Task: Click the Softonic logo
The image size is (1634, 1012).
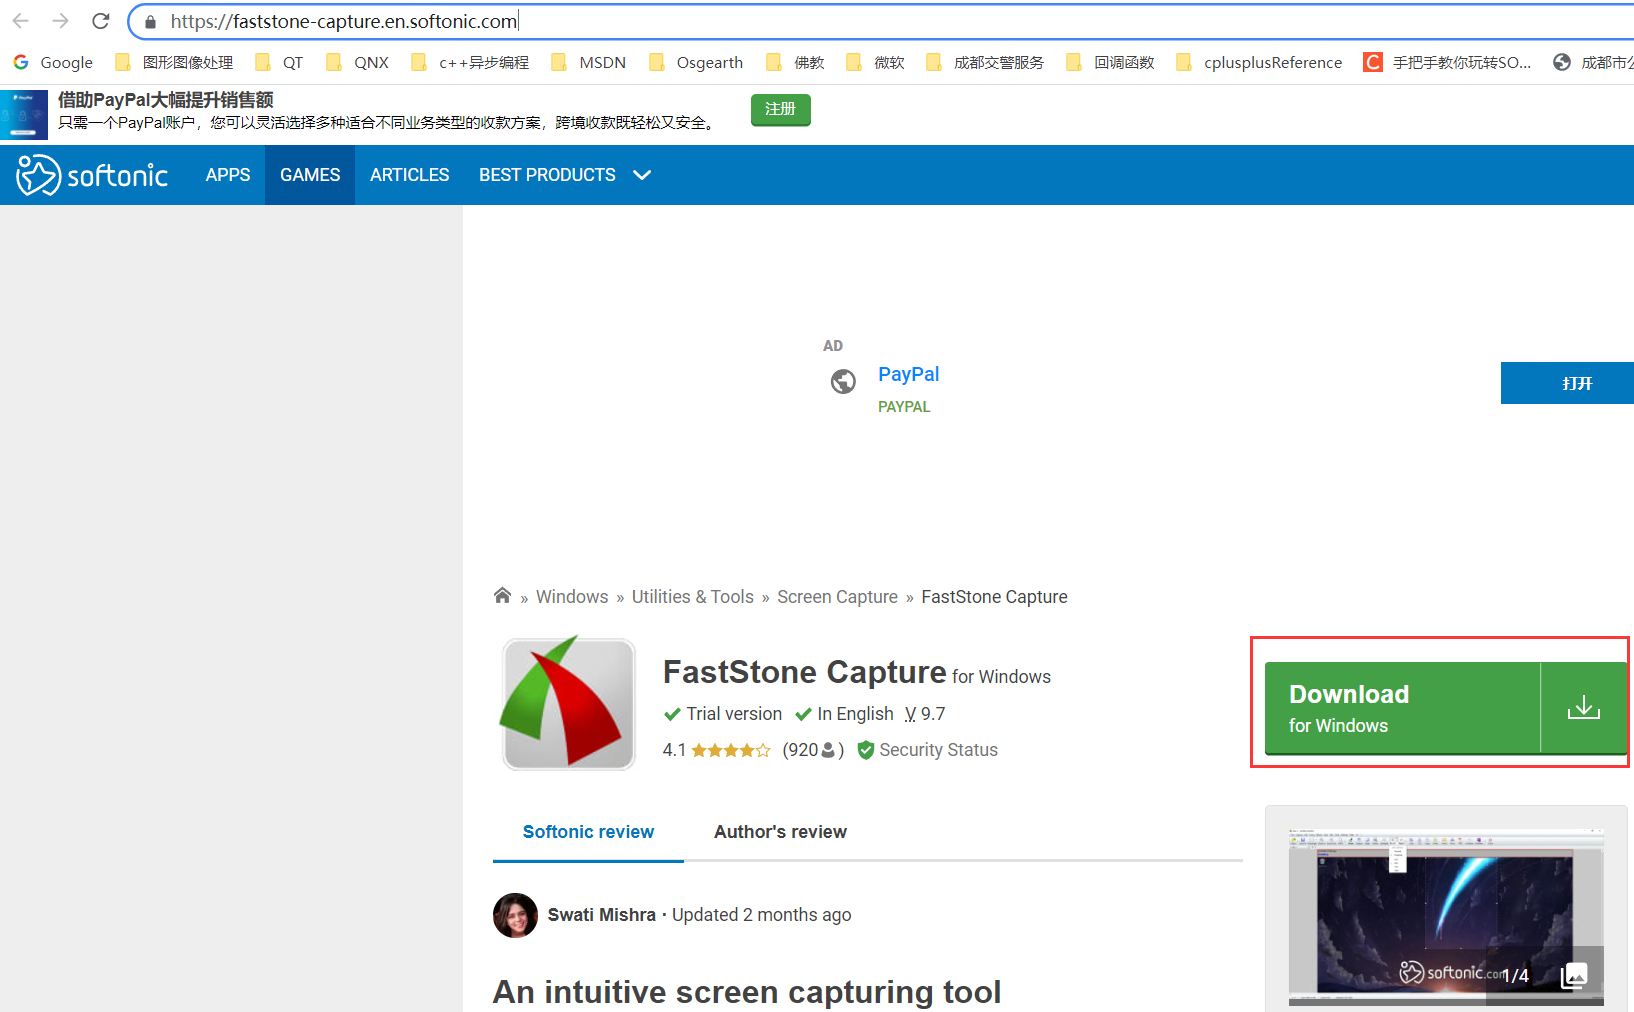Action: pos(91,174)
